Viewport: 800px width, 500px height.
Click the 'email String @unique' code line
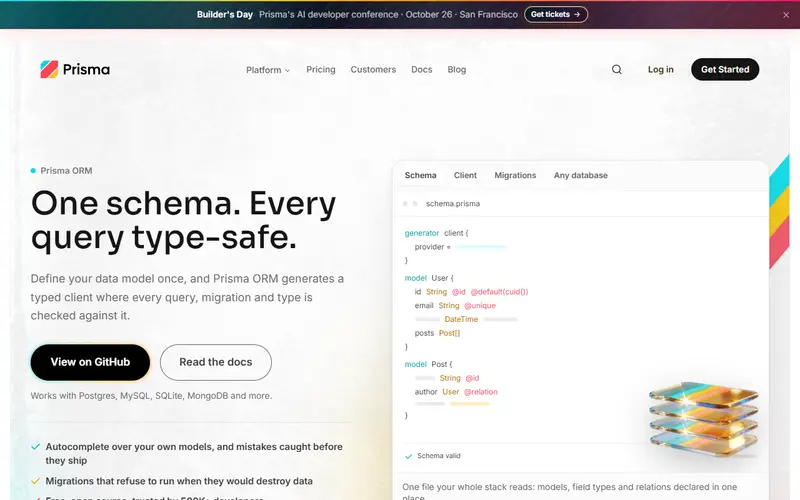[455, 306]
